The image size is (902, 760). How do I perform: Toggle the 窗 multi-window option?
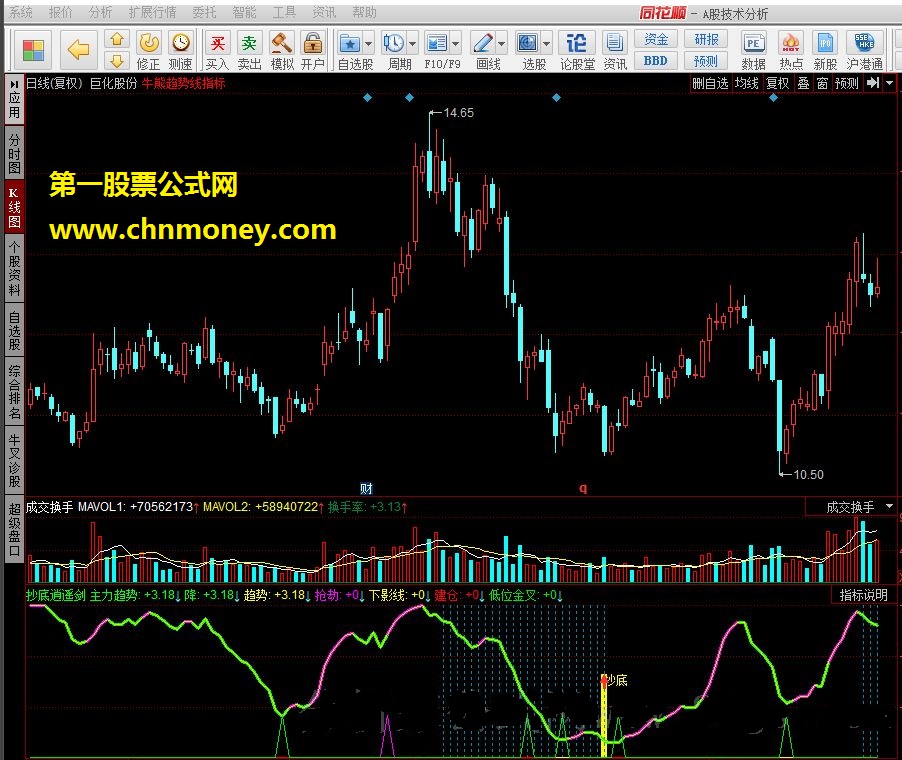pos(823,83)
